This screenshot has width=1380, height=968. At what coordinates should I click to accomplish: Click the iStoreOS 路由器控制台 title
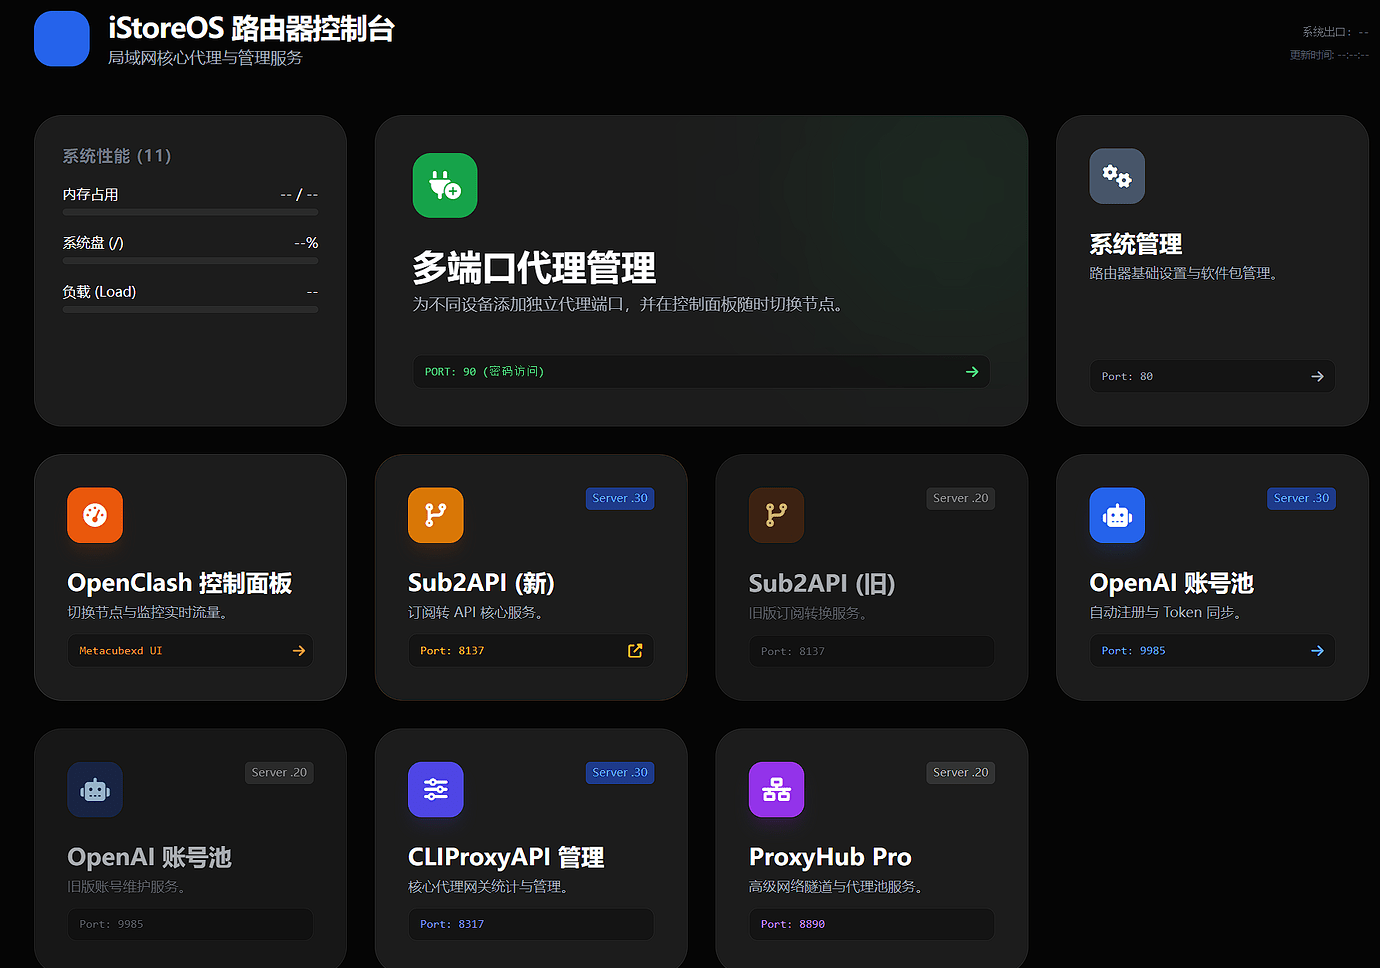pyautogui.click(x=251, y=29)
